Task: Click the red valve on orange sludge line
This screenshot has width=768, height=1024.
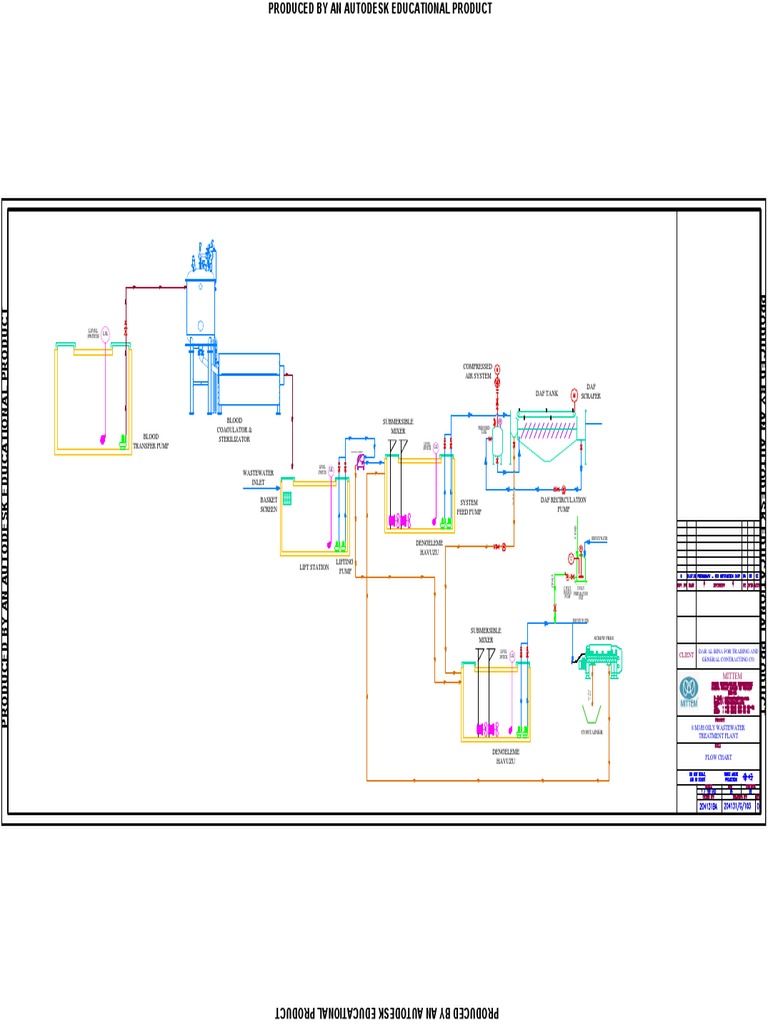Action: point(500,546)
